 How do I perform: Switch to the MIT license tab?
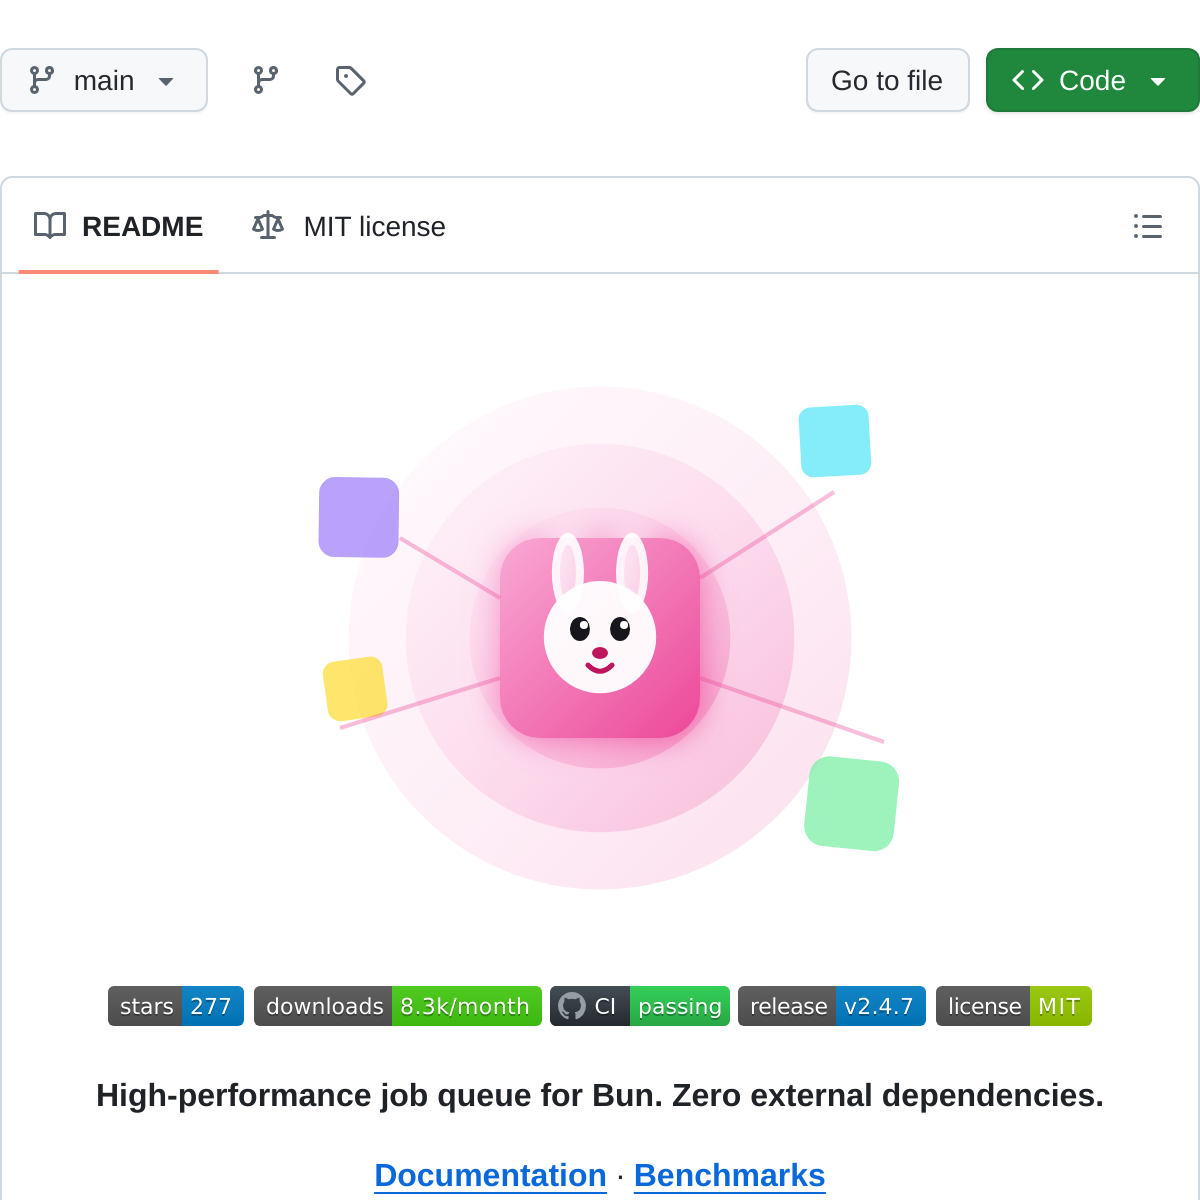coord(374,227)
